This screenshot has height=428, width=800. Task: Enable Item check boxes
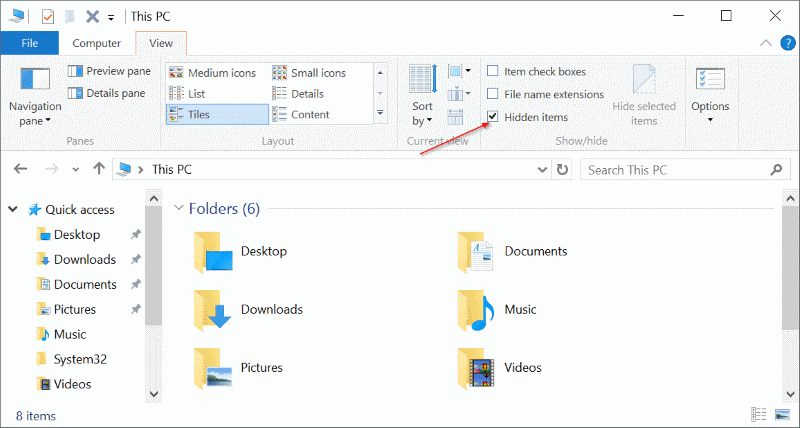point(493,72)
